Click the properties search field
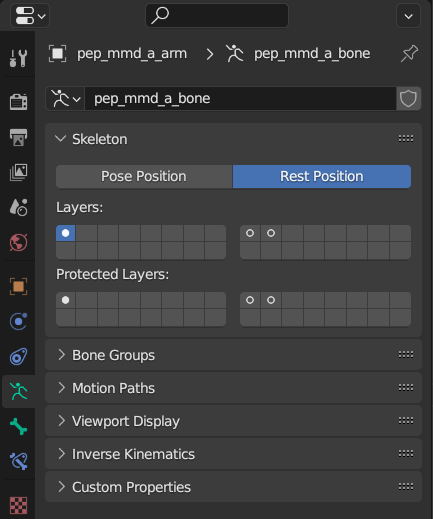 coord(217,15)
